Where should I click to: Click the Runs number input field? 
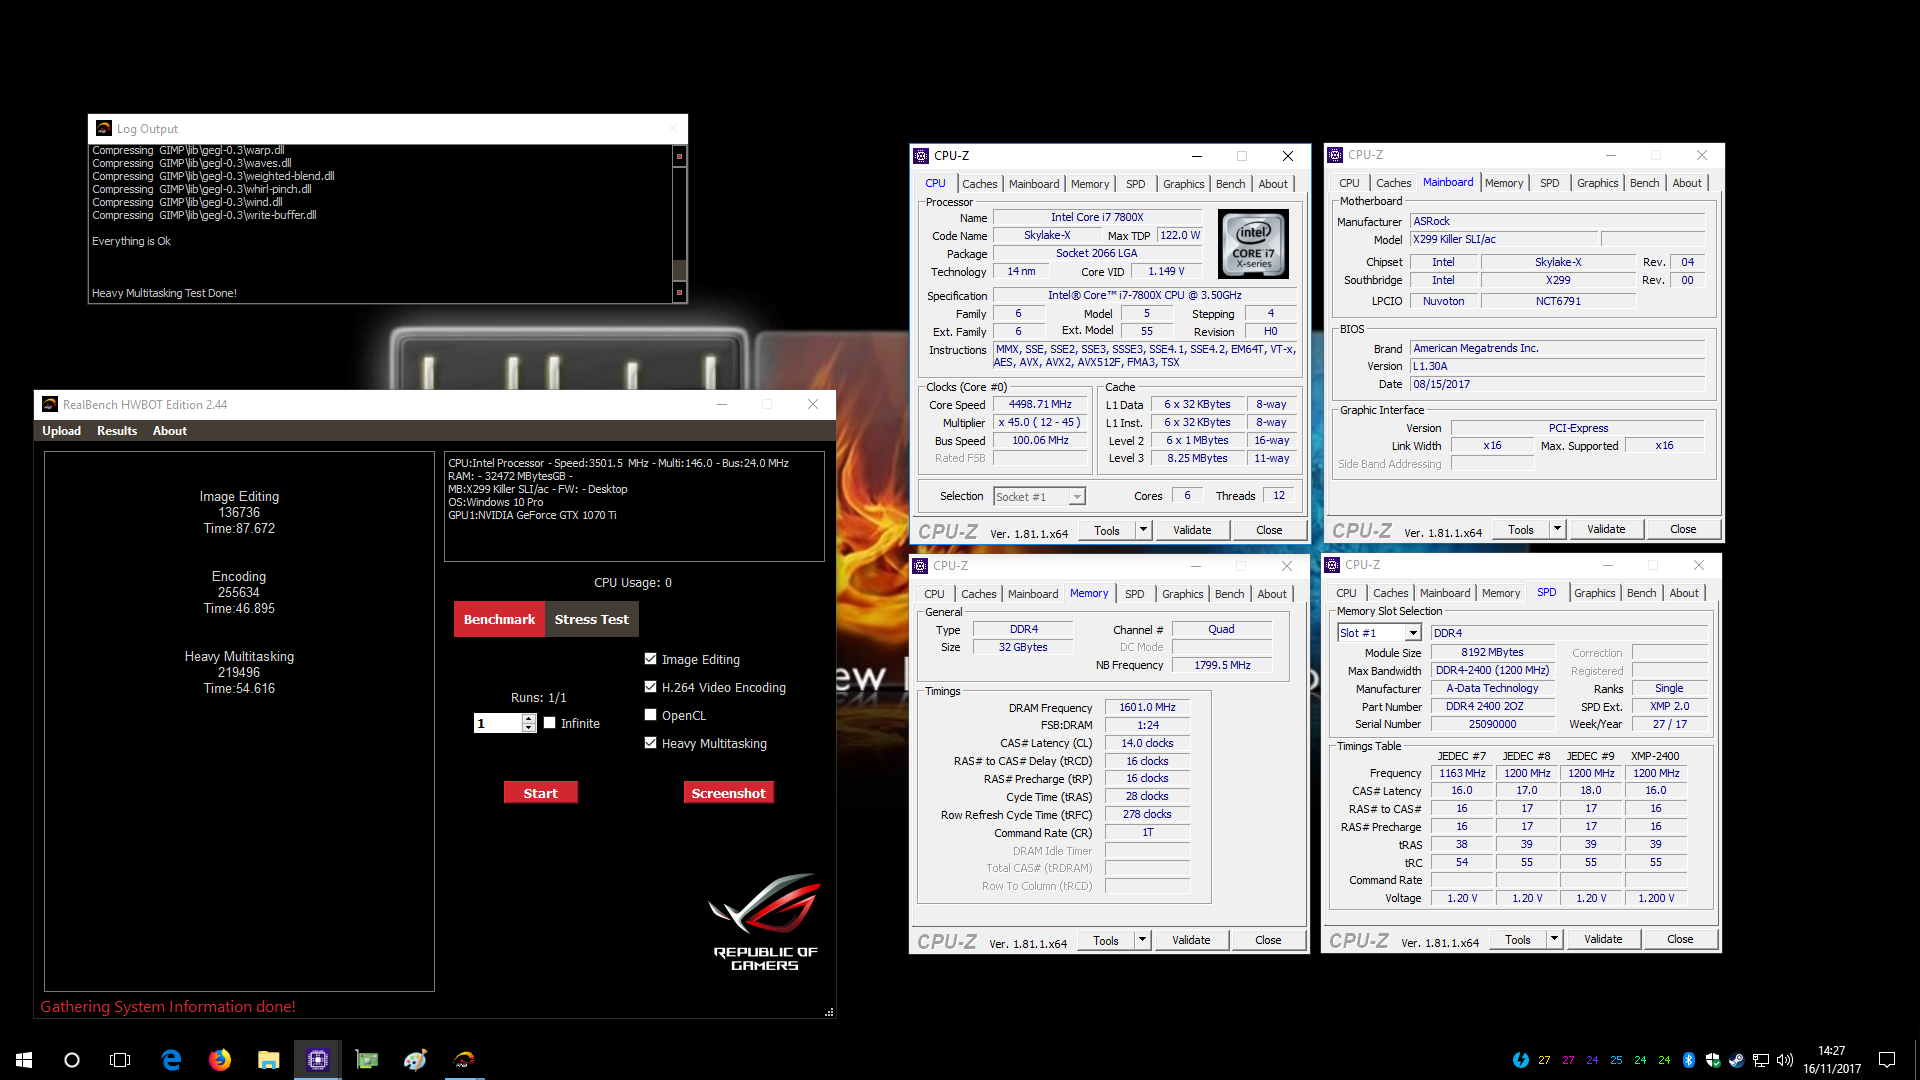pyautogui.click(x=498, y=723)
